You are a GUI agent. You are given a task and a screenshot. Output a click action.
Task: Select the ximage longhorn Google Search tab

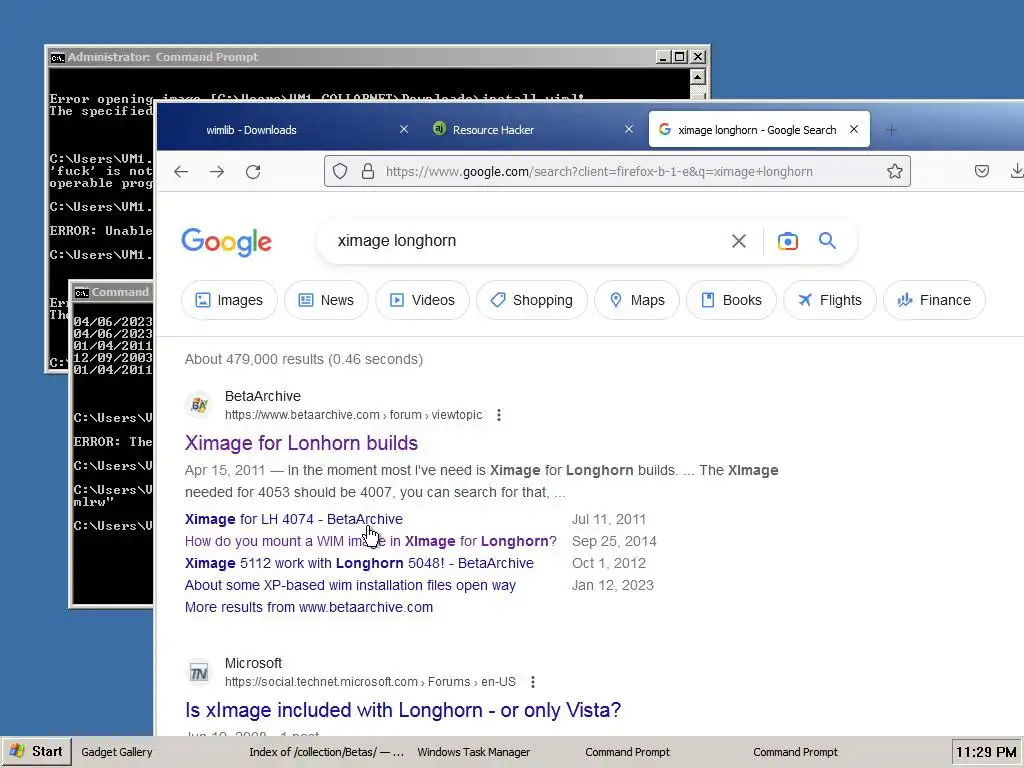tap(757, 130)
